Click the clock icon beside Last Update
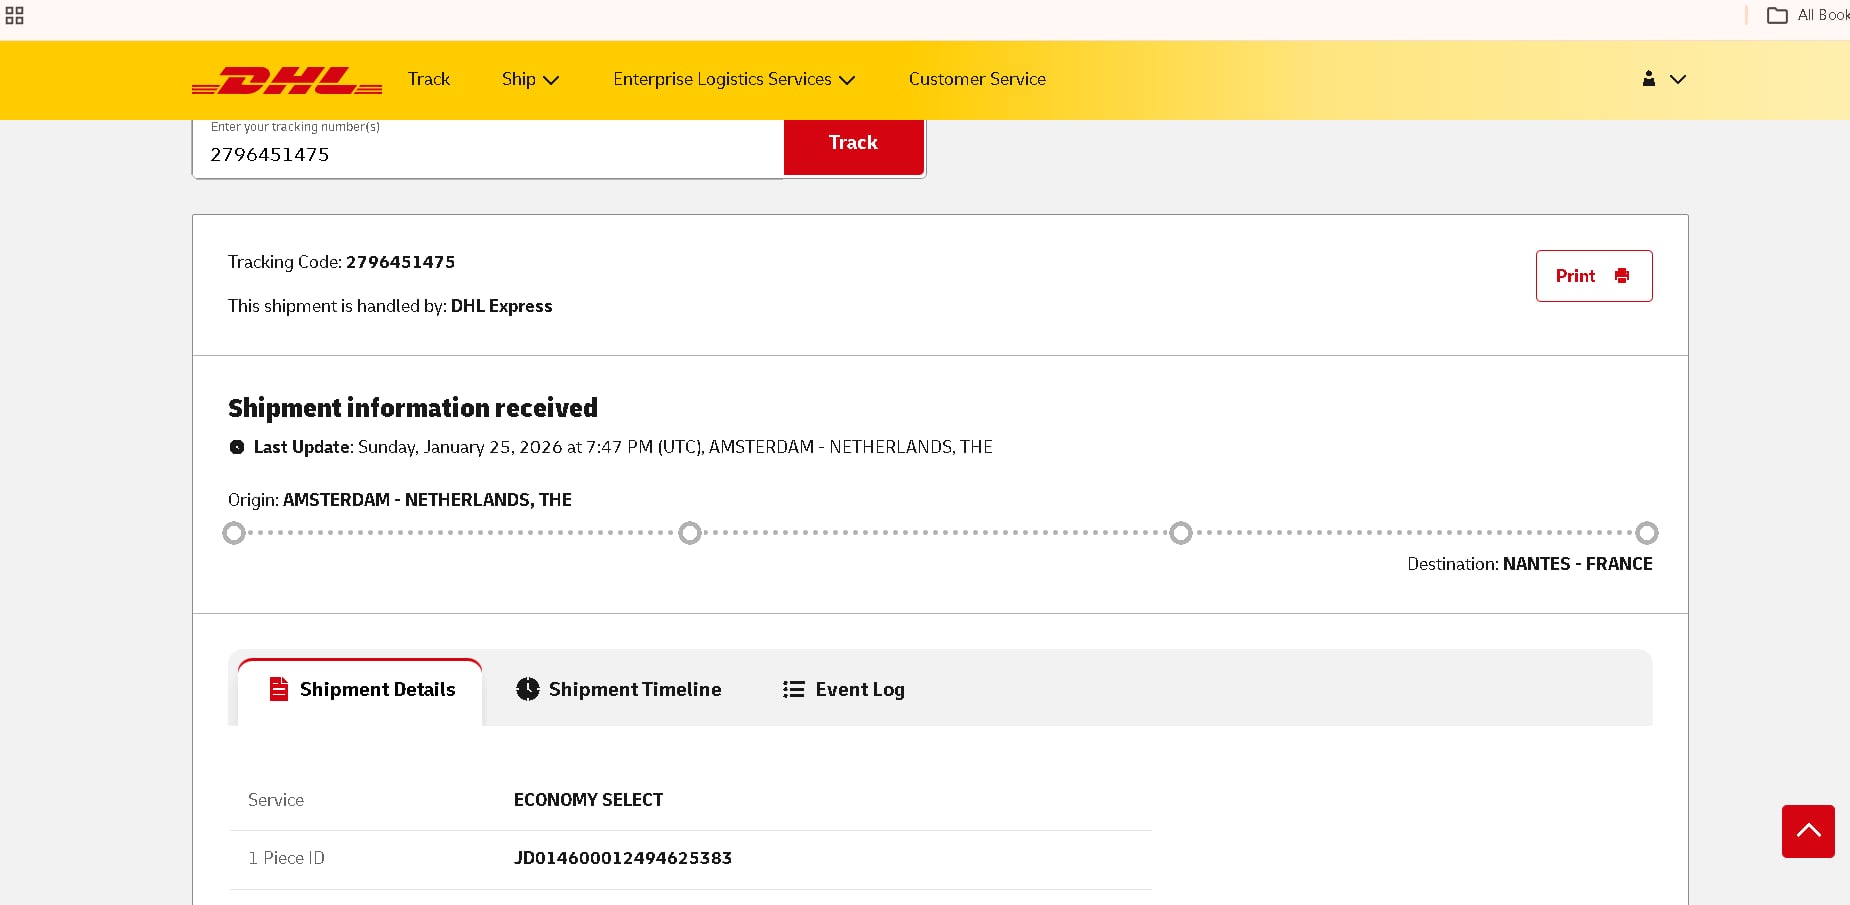This screenshot has height=905, width=1850. [237, 447]
